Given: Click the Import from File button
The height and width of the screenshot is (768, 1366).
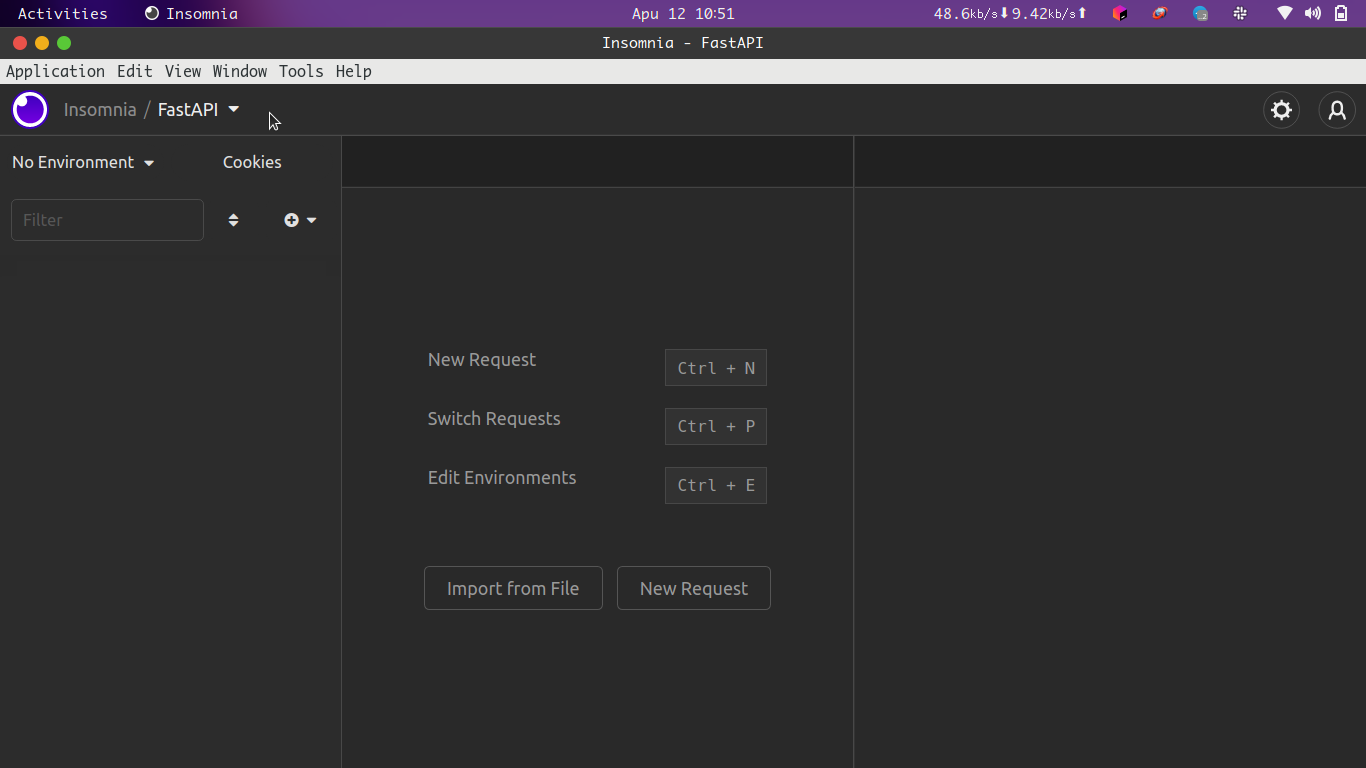Looking at the screenshot, I should [513, 588].
